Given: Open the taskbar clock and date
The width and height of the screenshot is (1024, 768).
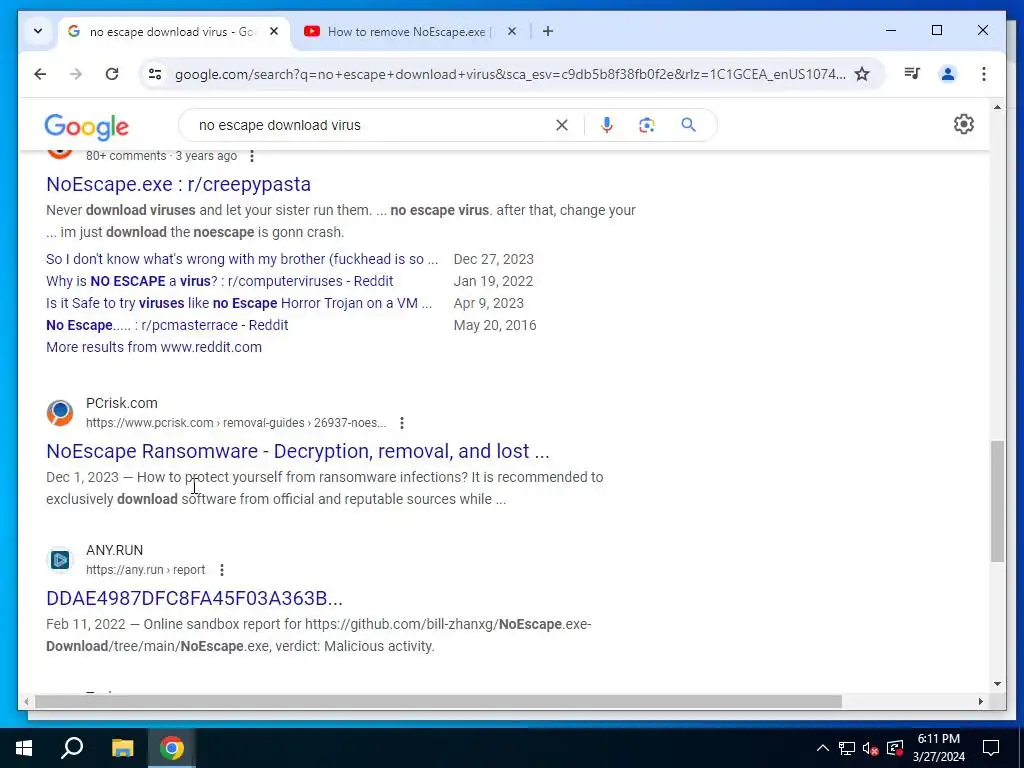Looking at the screenshot, I should (x=938, y=748).
